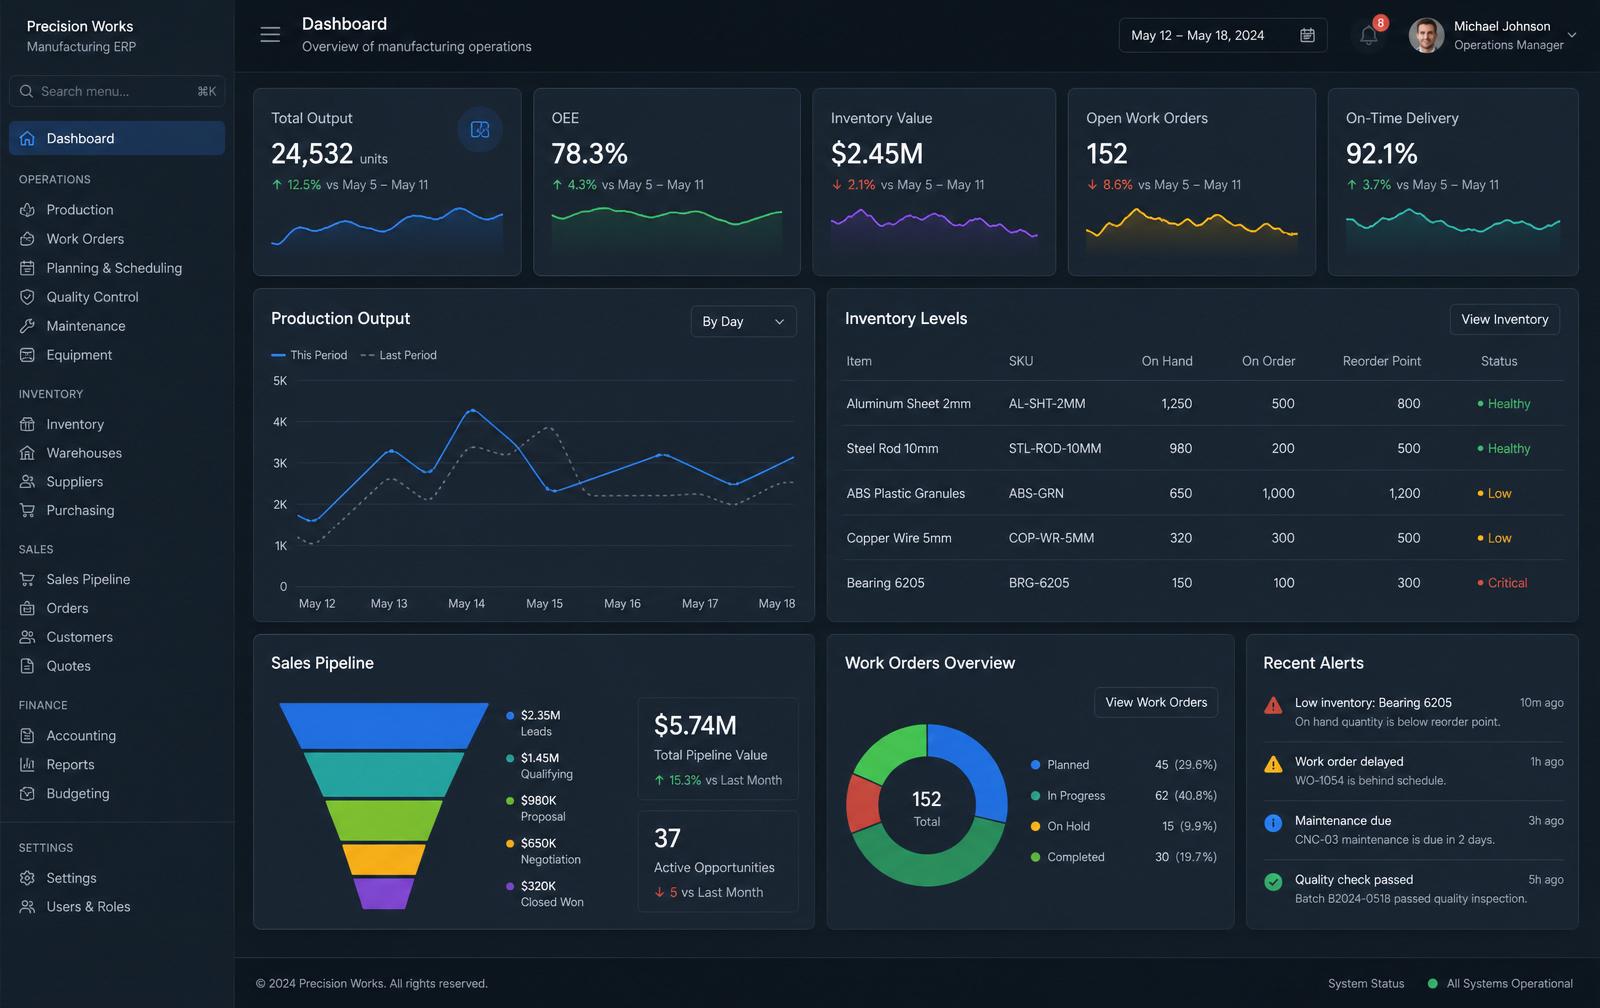Click the View Inventory button
This screenshot has height=1008, width=1600.
pyautogui.click(x=1504, y=319)
